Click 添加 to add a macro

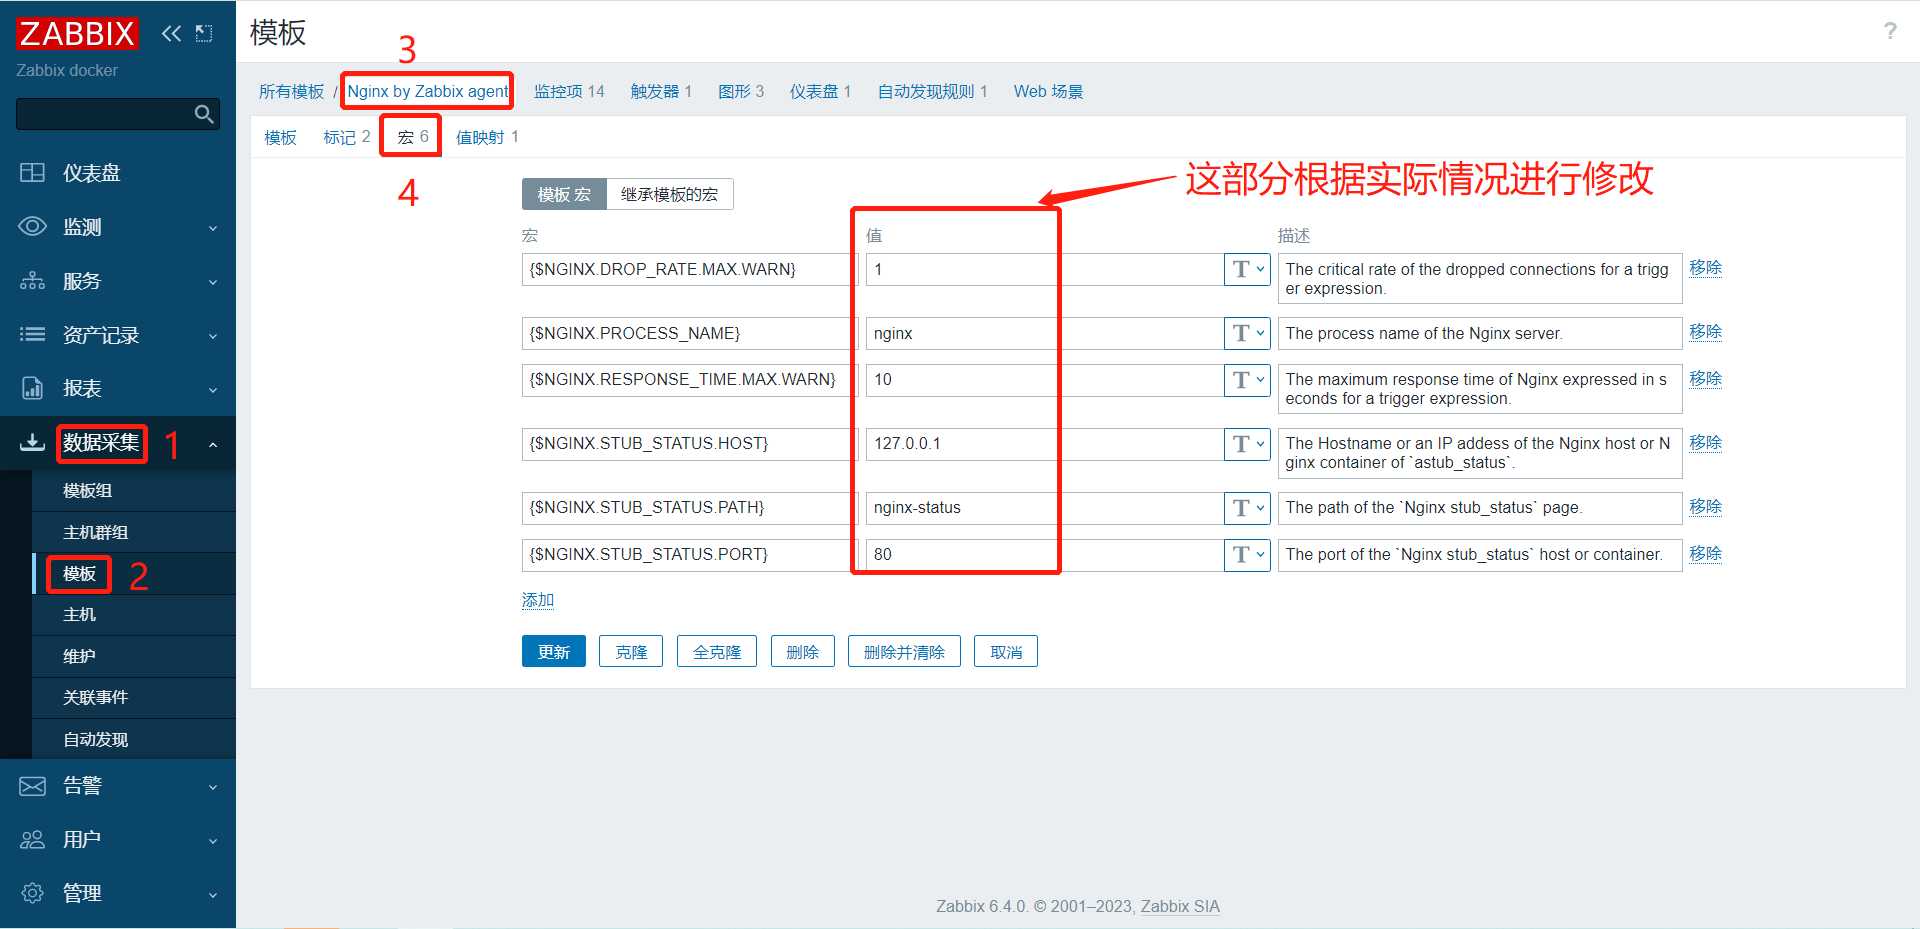point(537,600)
